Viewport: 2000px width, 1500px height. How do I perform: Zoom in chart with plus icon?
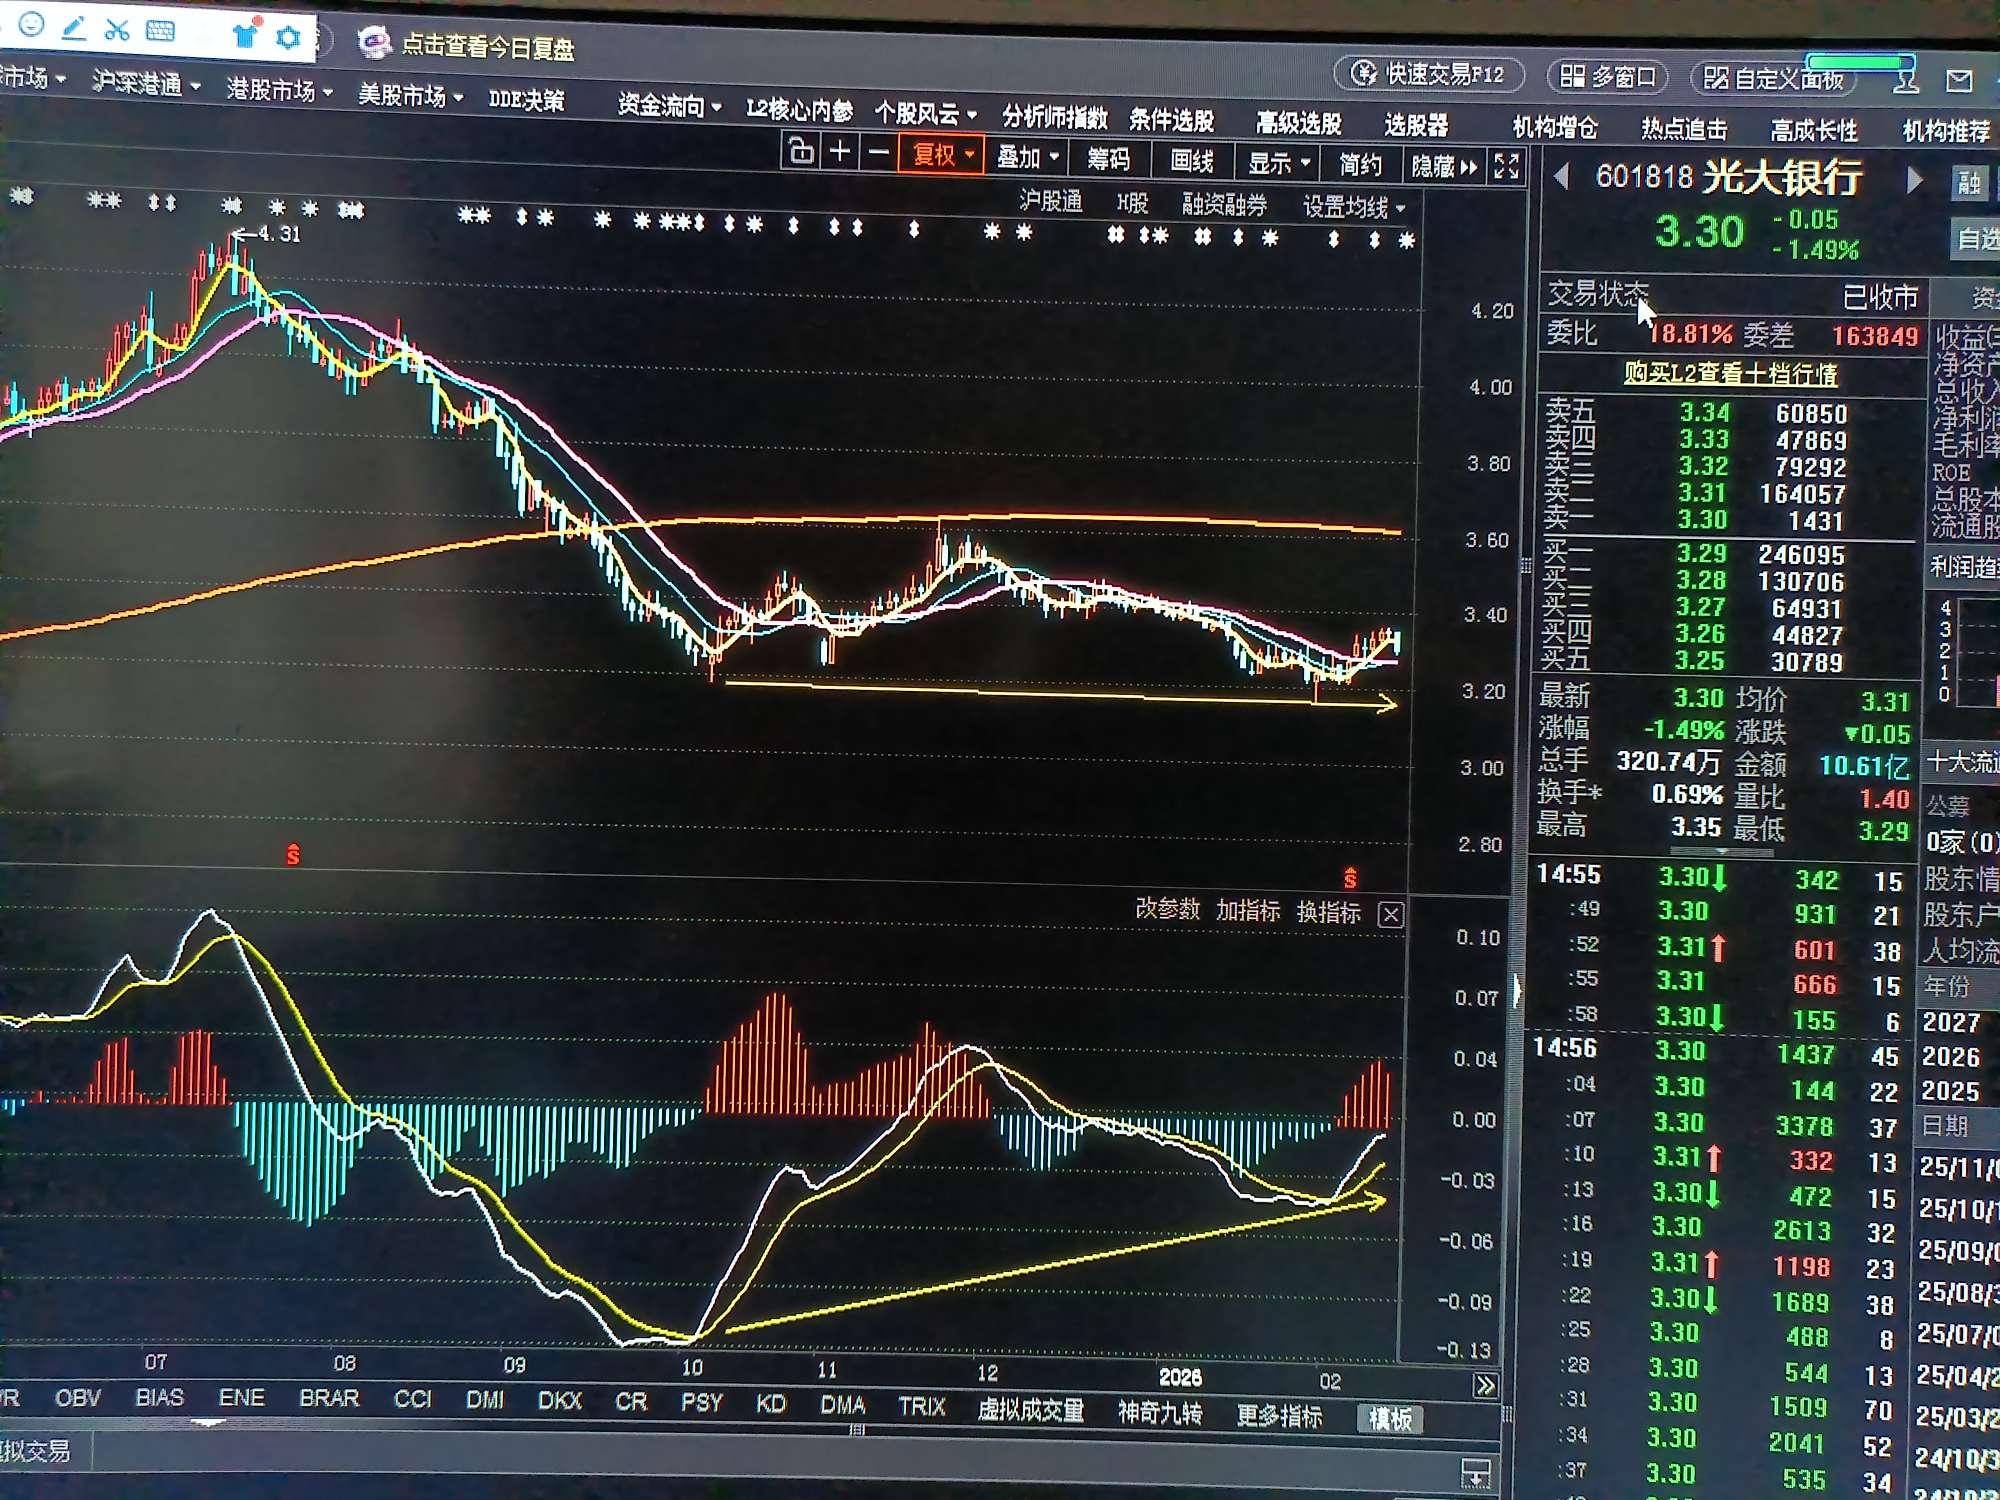[840, 152]
